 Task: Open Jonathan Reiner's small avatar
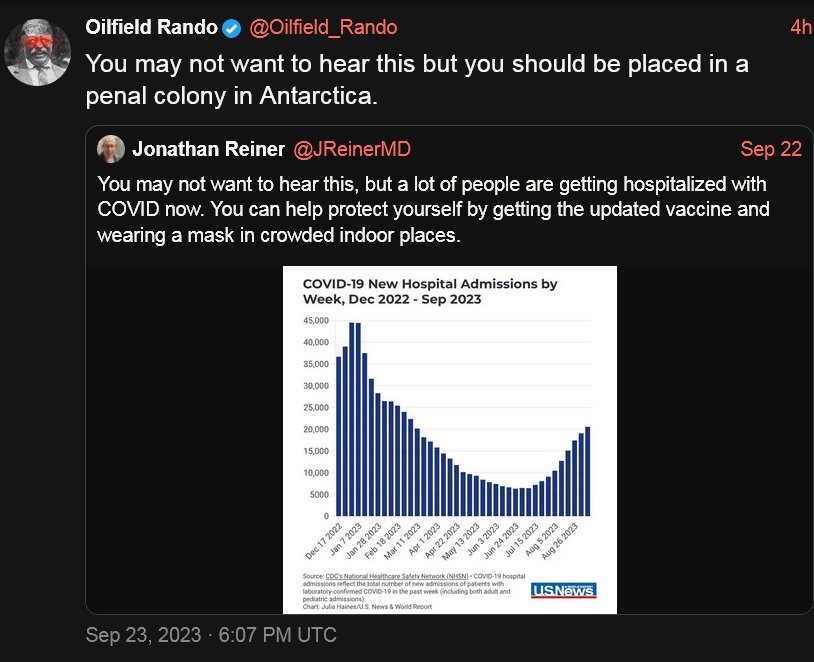pyautogui.click(x=111, y=149)
